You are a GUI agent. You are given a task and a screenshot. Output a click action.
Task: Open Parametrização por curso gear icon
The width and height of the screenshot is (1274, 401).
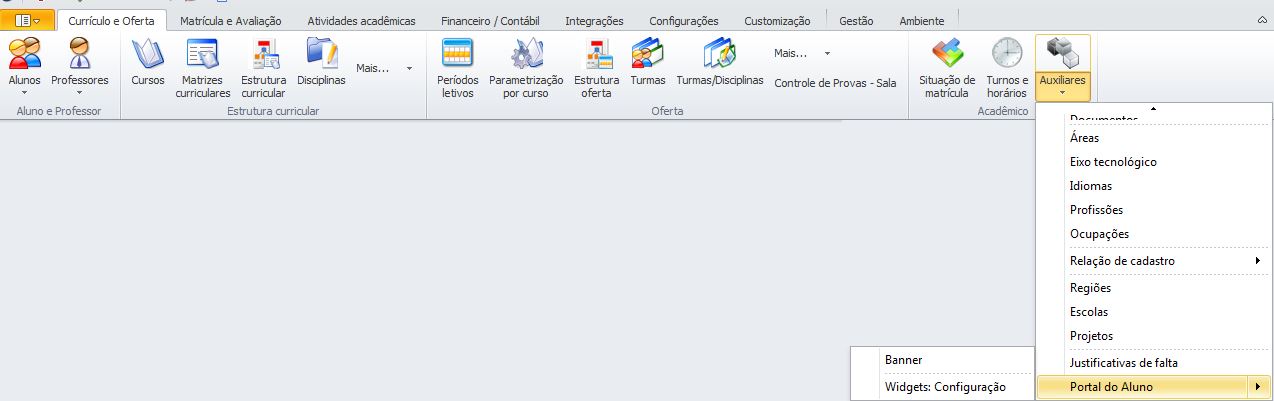point(526,54)
